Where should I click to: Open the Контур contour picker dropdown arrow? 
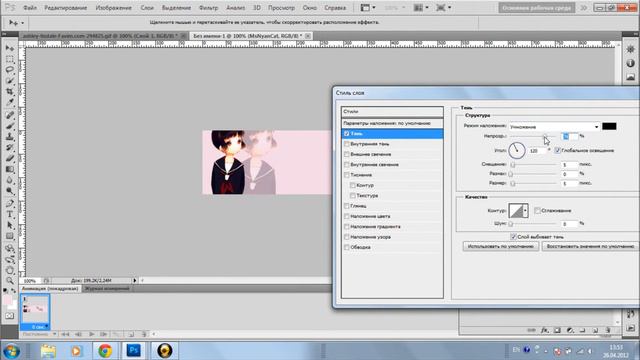(525, 211)
